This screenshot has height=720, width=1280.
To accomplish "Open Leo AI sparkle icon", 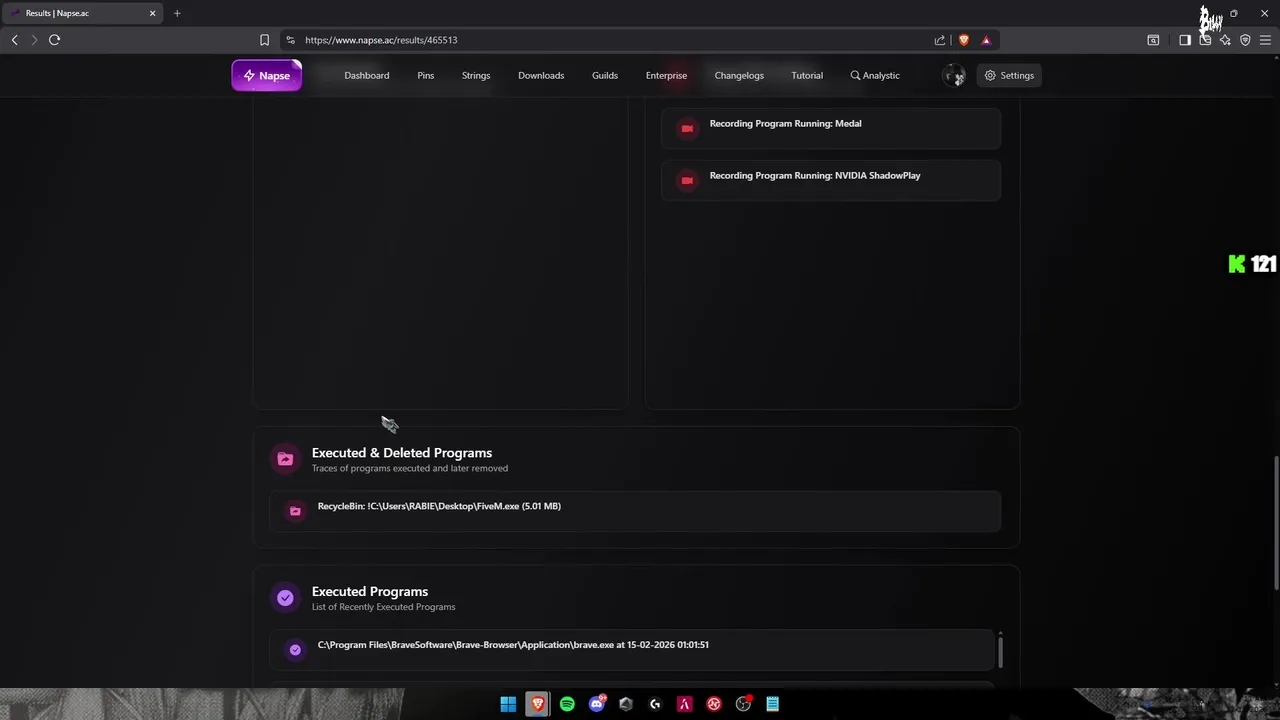I will 1225,40.
